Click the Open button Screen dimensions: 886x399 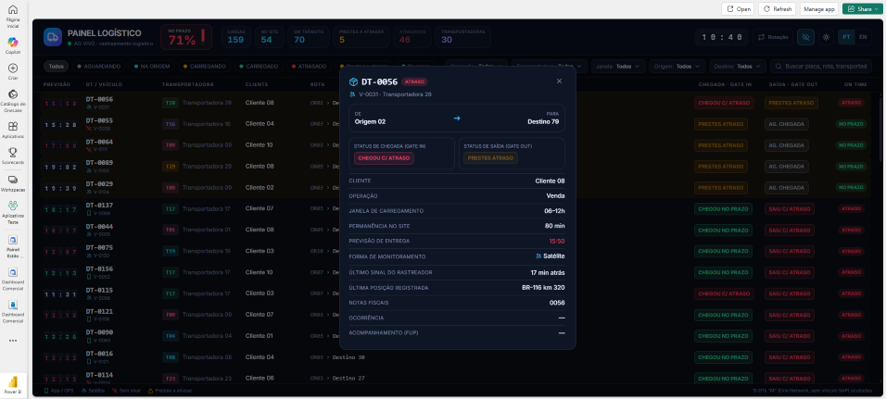click(x=738, y=9)
